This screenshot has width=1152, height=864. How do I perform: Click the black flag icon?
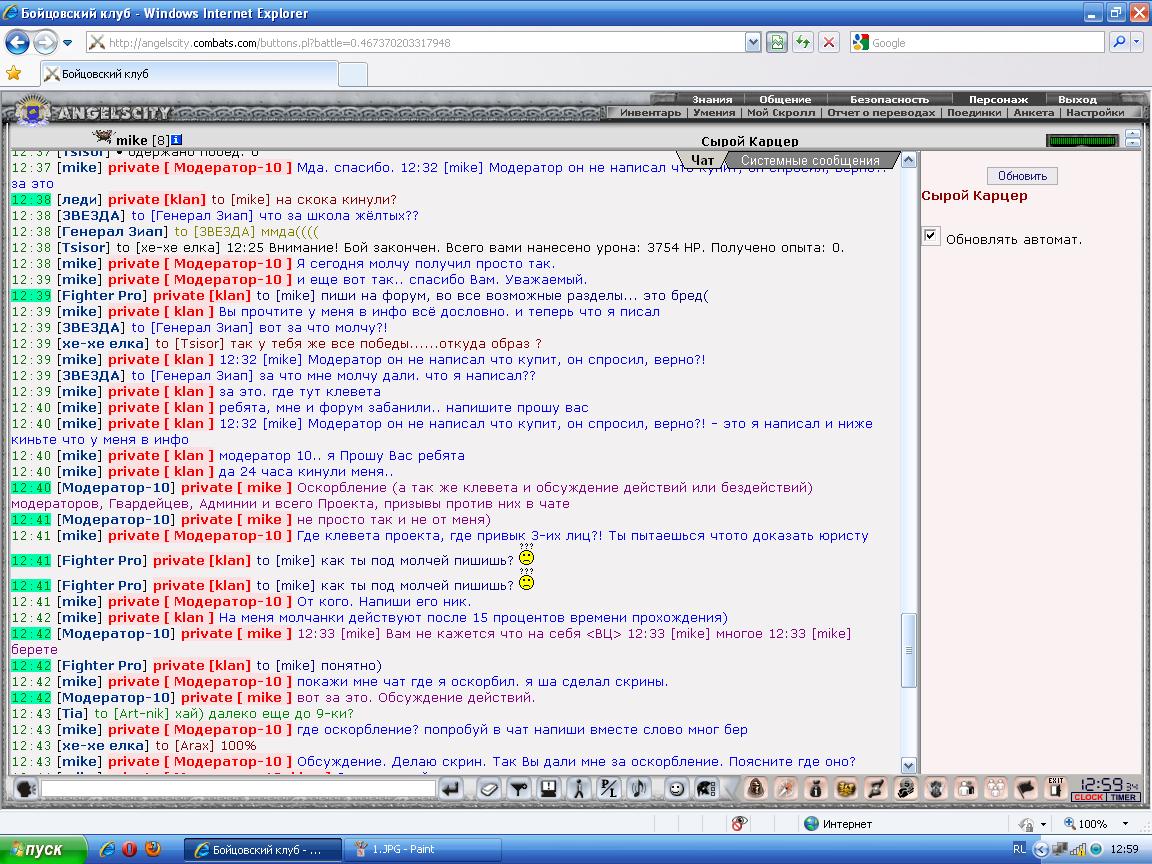(x=1026, y=789)
